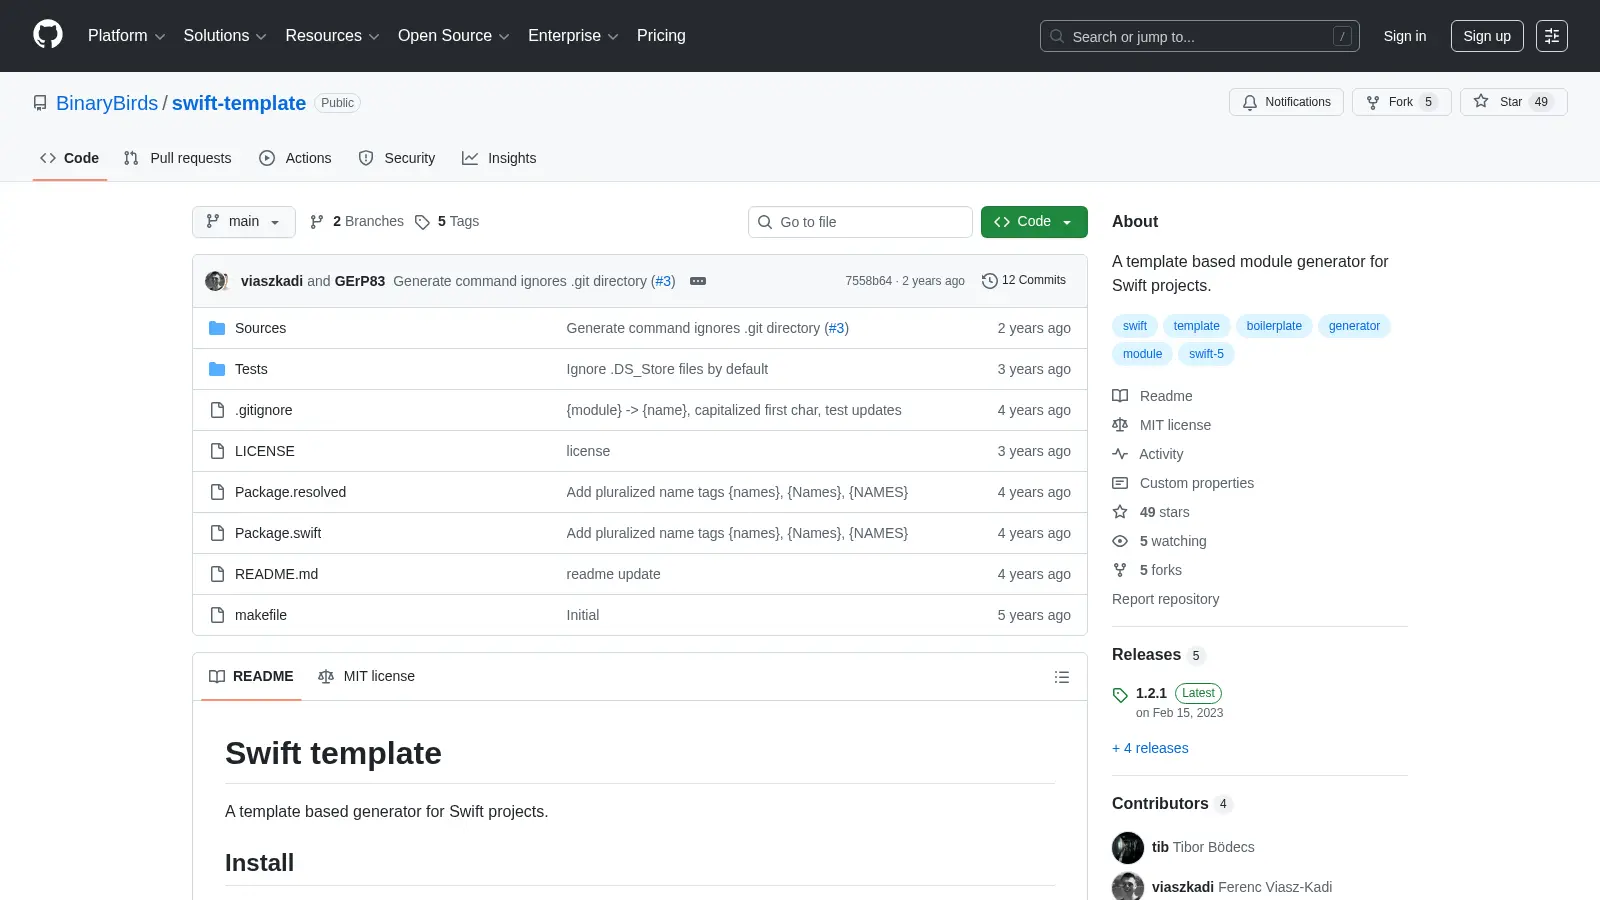Show commit message details ellipsis

(x=698, y=281)
